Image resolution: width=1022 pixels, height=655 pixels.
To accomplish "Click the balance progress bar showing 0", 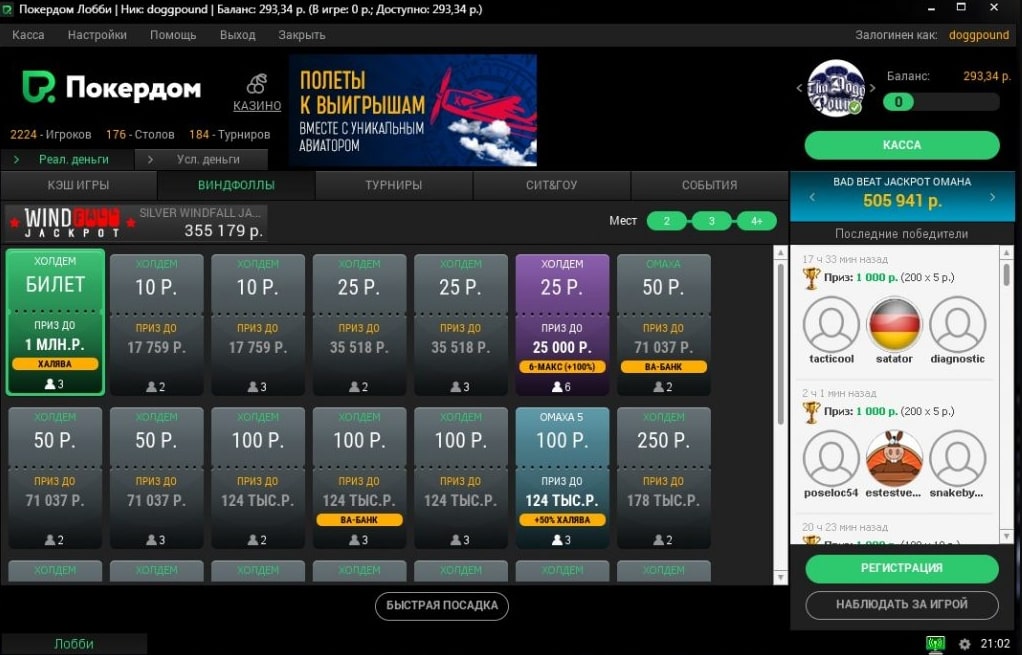I will click(941, 102).
